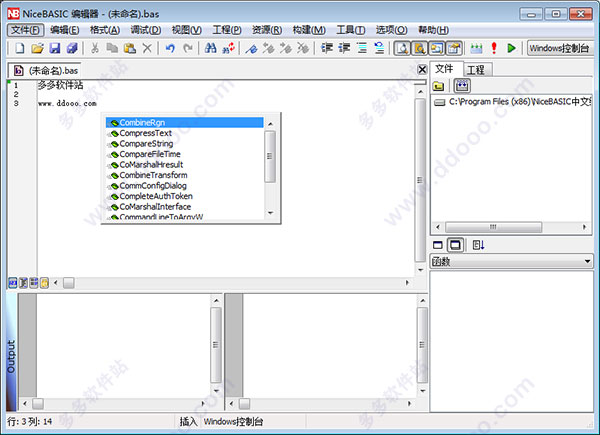Image resolution: width=600 pixels, height=435 pixels.
Task: Select the C:\Program Files (x86) drive entry
Action: [x=513, y=102]
